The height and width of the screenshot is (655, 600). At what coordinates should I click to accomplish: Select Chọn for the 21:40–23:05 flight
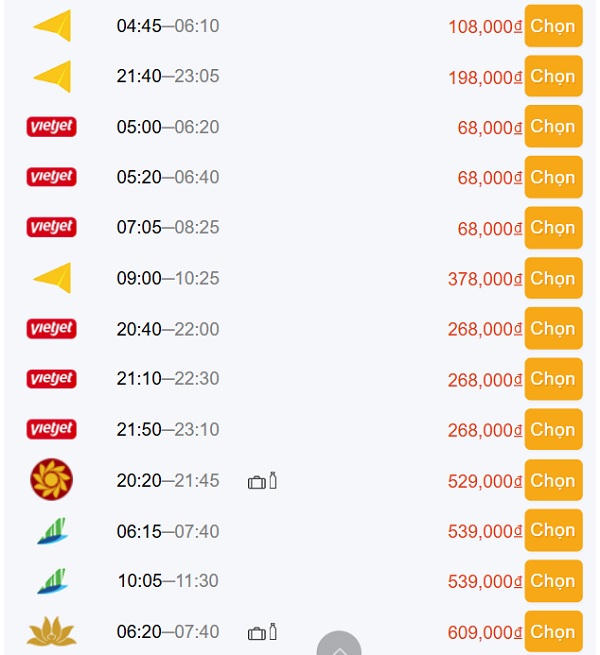553,76
